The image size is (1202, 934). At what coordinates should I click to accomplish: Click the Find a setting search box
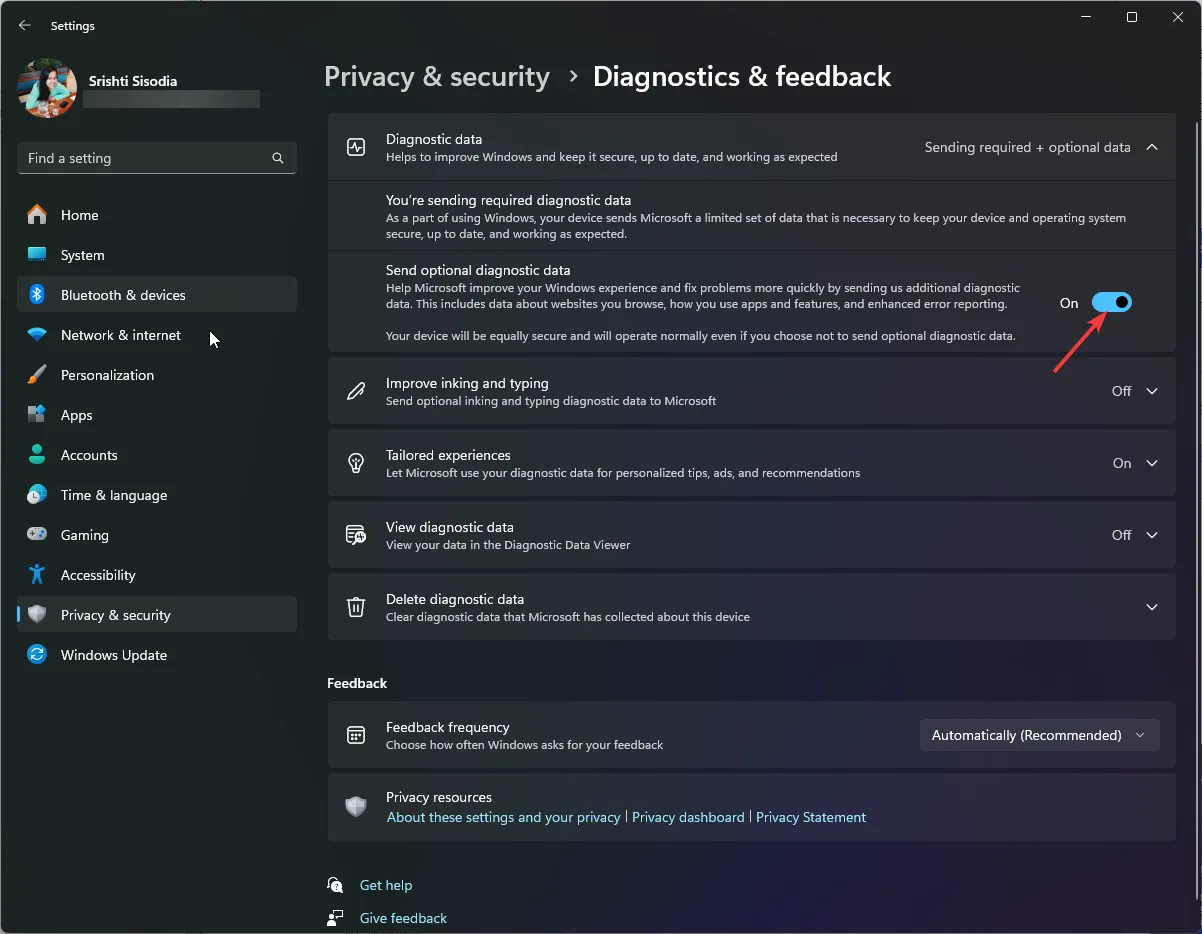157,158
